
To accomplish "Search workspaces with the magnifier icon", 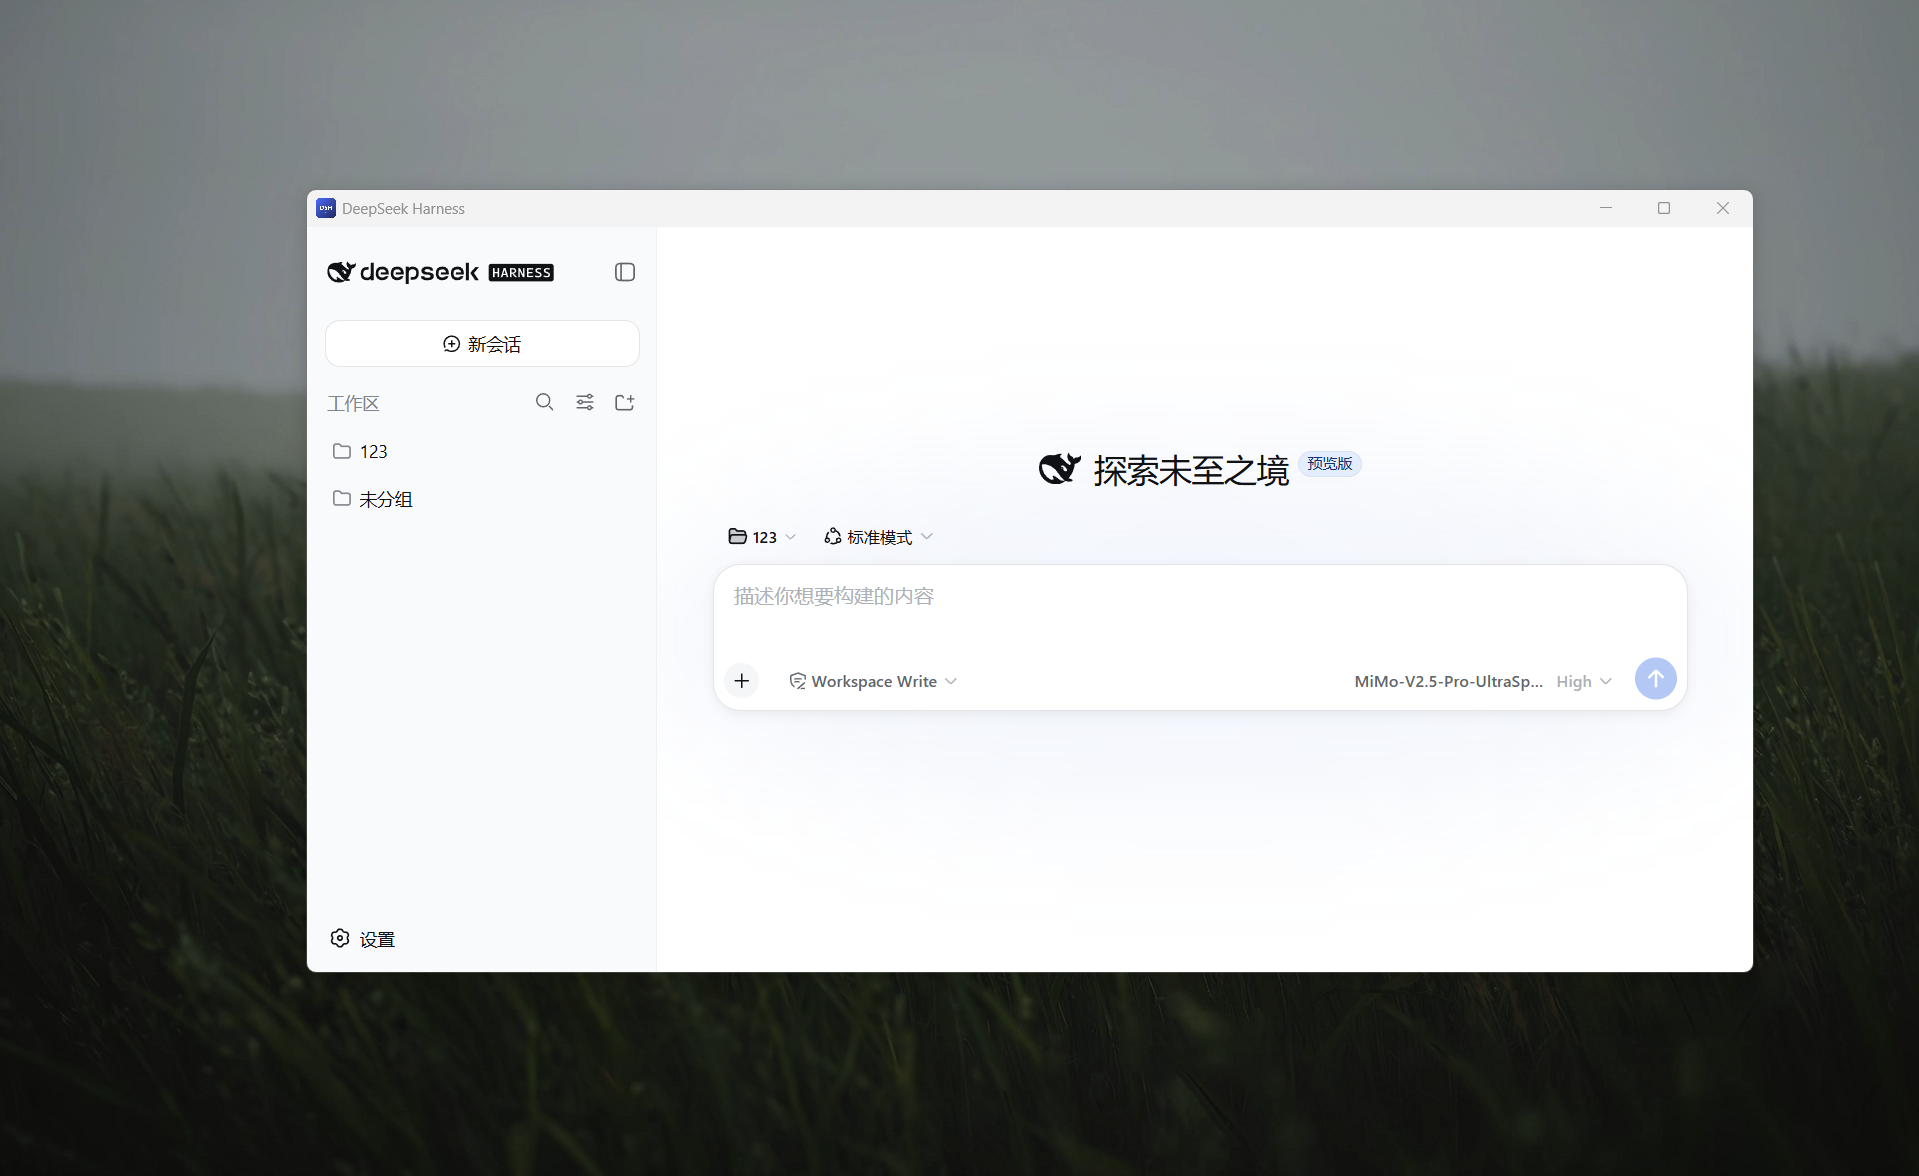I will pyautogui.click(x=544, y=402).
